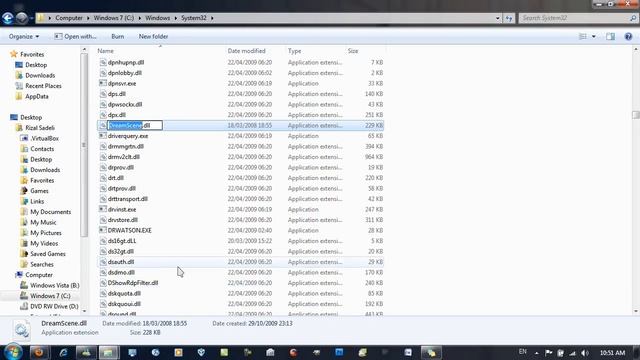Select the driverquery.exe file icon
Viewport: 640px width, 360px height.
(103, 136)
